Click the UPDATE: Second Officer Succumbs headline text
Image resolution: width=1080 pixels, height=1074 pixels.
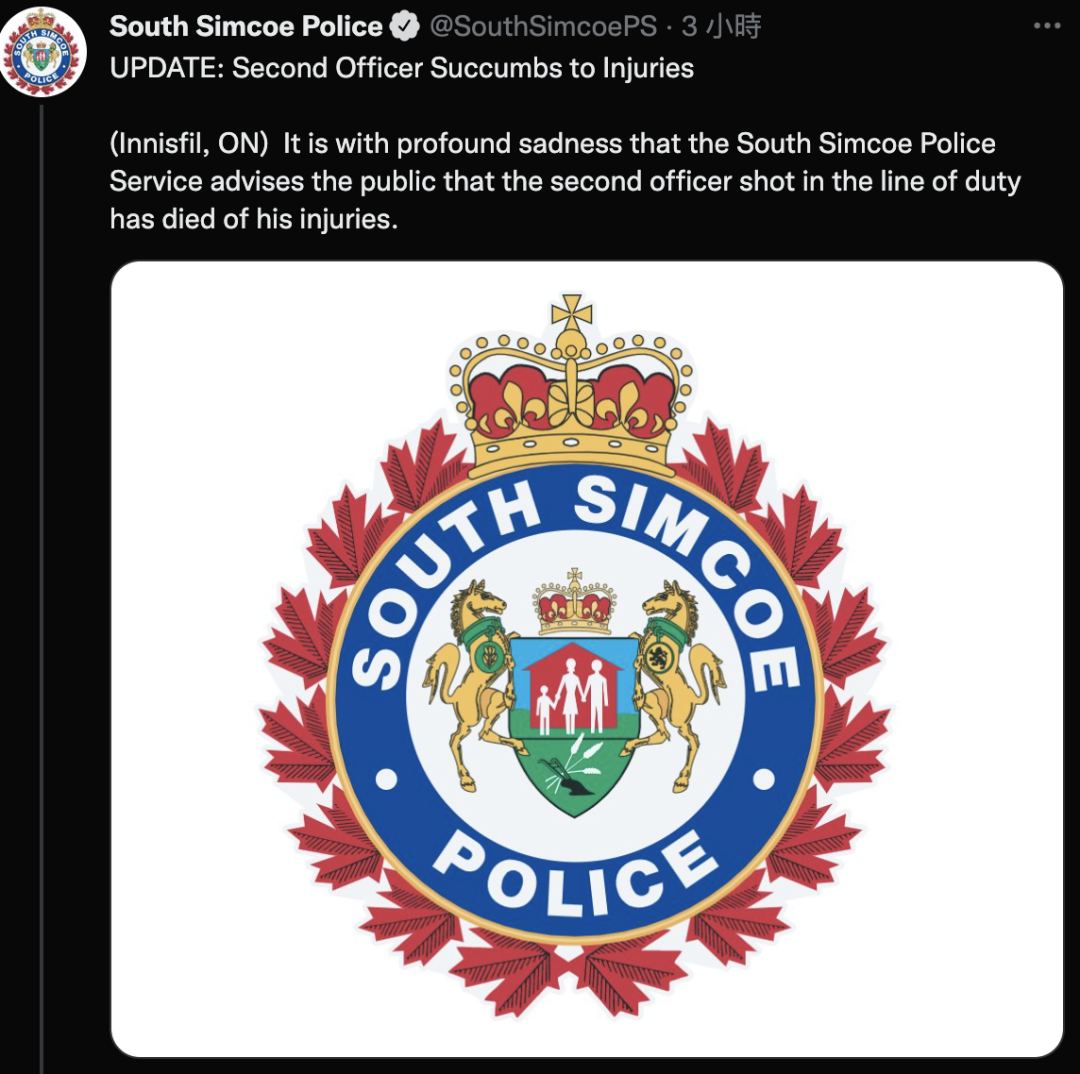(402, 68)
